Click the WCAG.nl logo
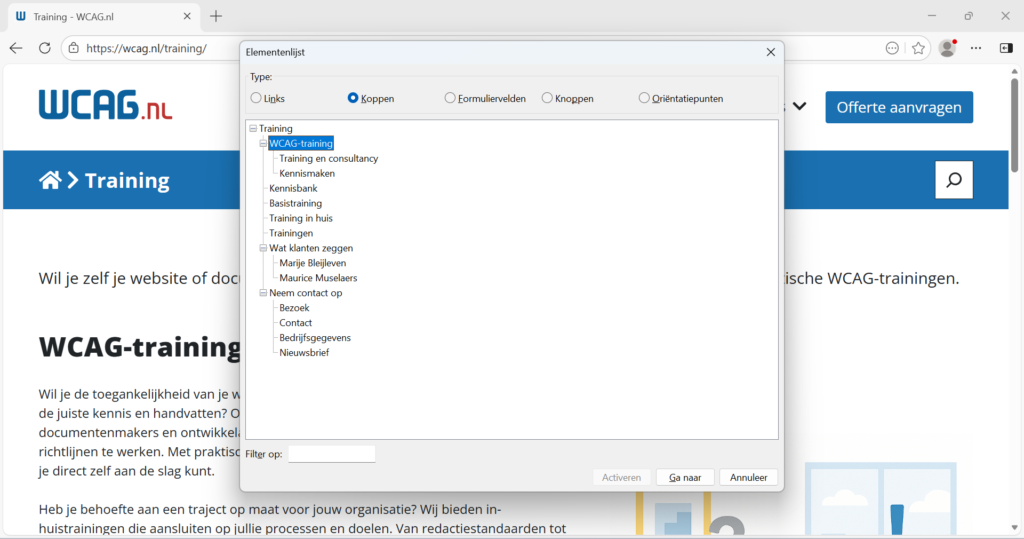This screenshot has width=1024, height=539. pyautogui.click(x=105, y=105)
